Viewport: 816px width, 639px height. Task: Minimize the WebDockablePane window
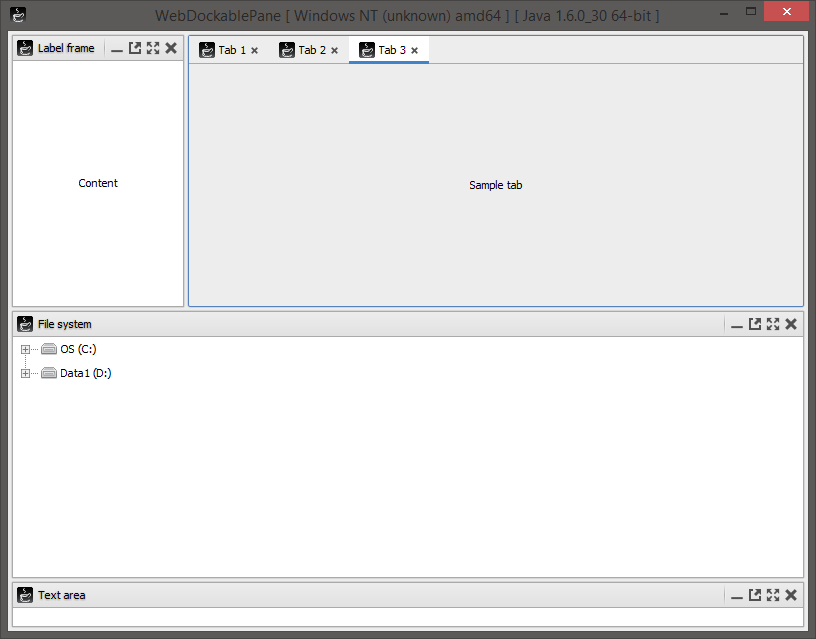pyautogui.click(x=723, y=14)
